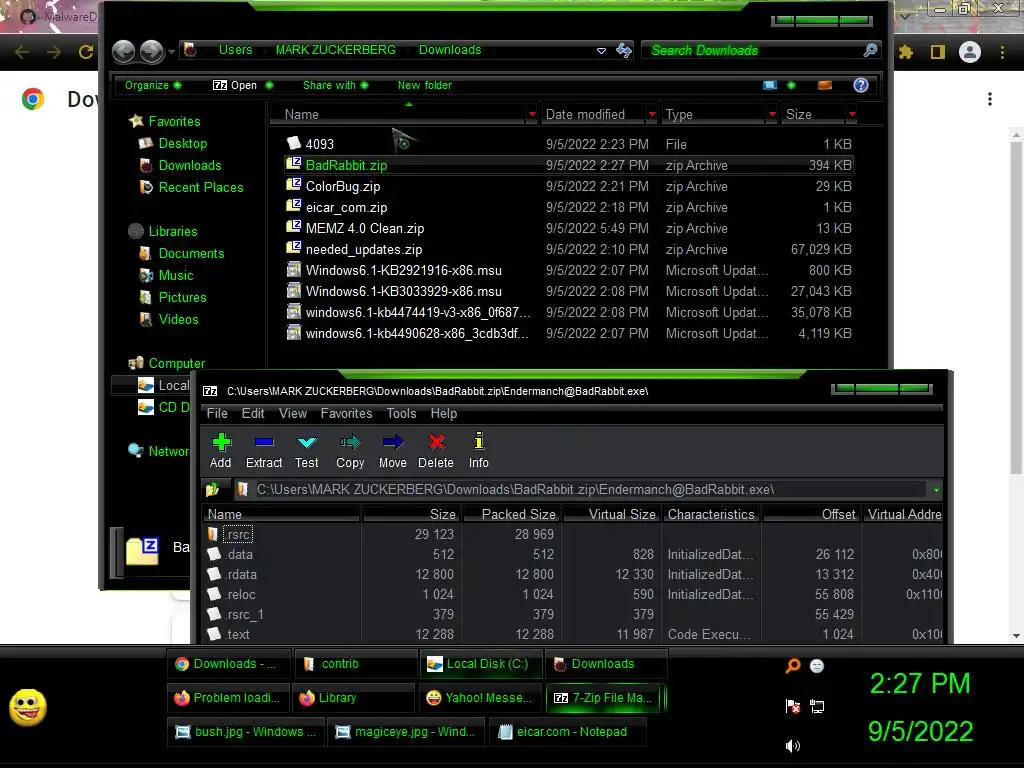
Task: Click the smiley Start button on taskbar
Action: (x=28, y=707)
